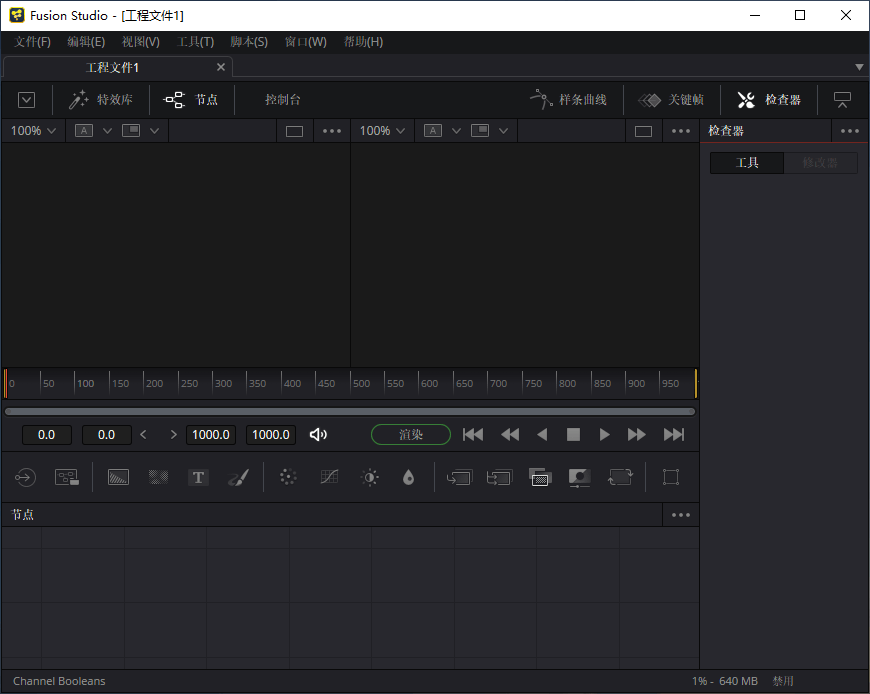
Task: Play in reverse with the backward triangle
Action: (542, 434)
